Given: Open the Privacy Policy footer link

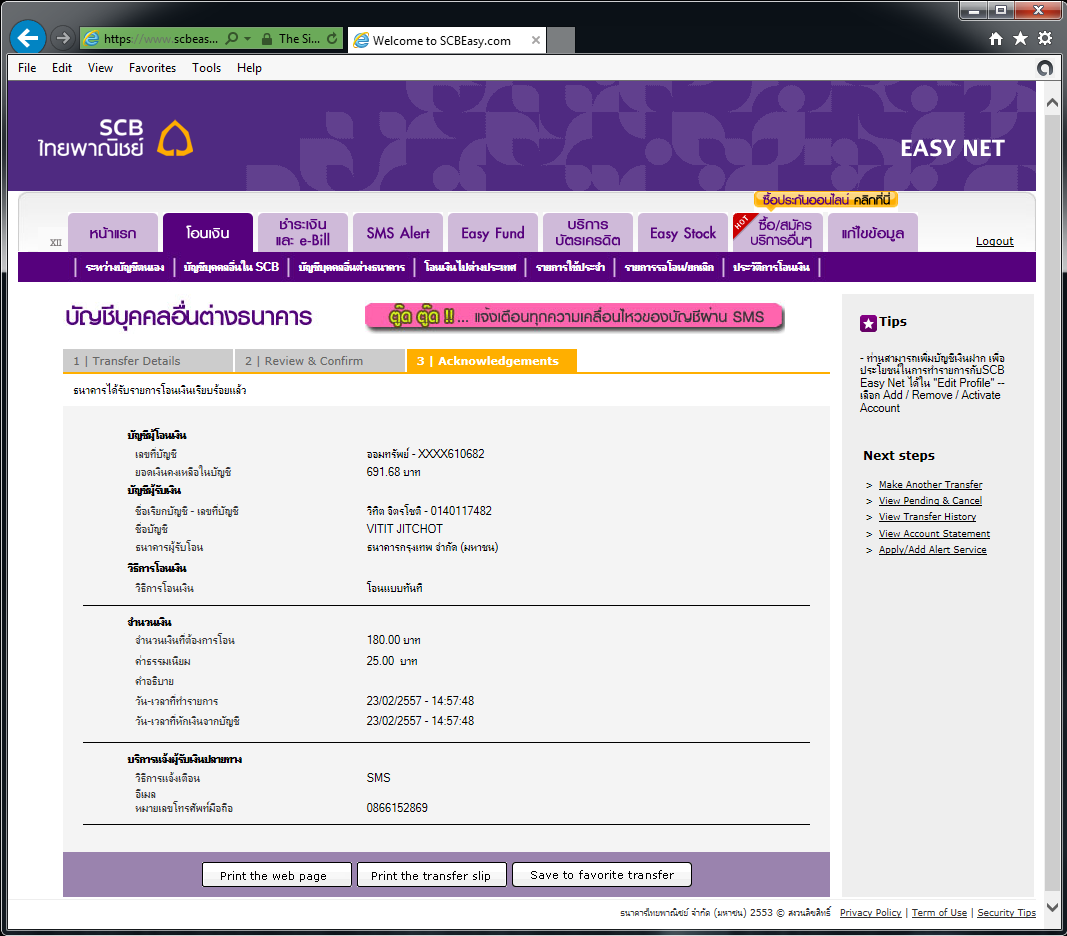Looking at the screenshot, I should pyautogui.click(x=870, y=913).
